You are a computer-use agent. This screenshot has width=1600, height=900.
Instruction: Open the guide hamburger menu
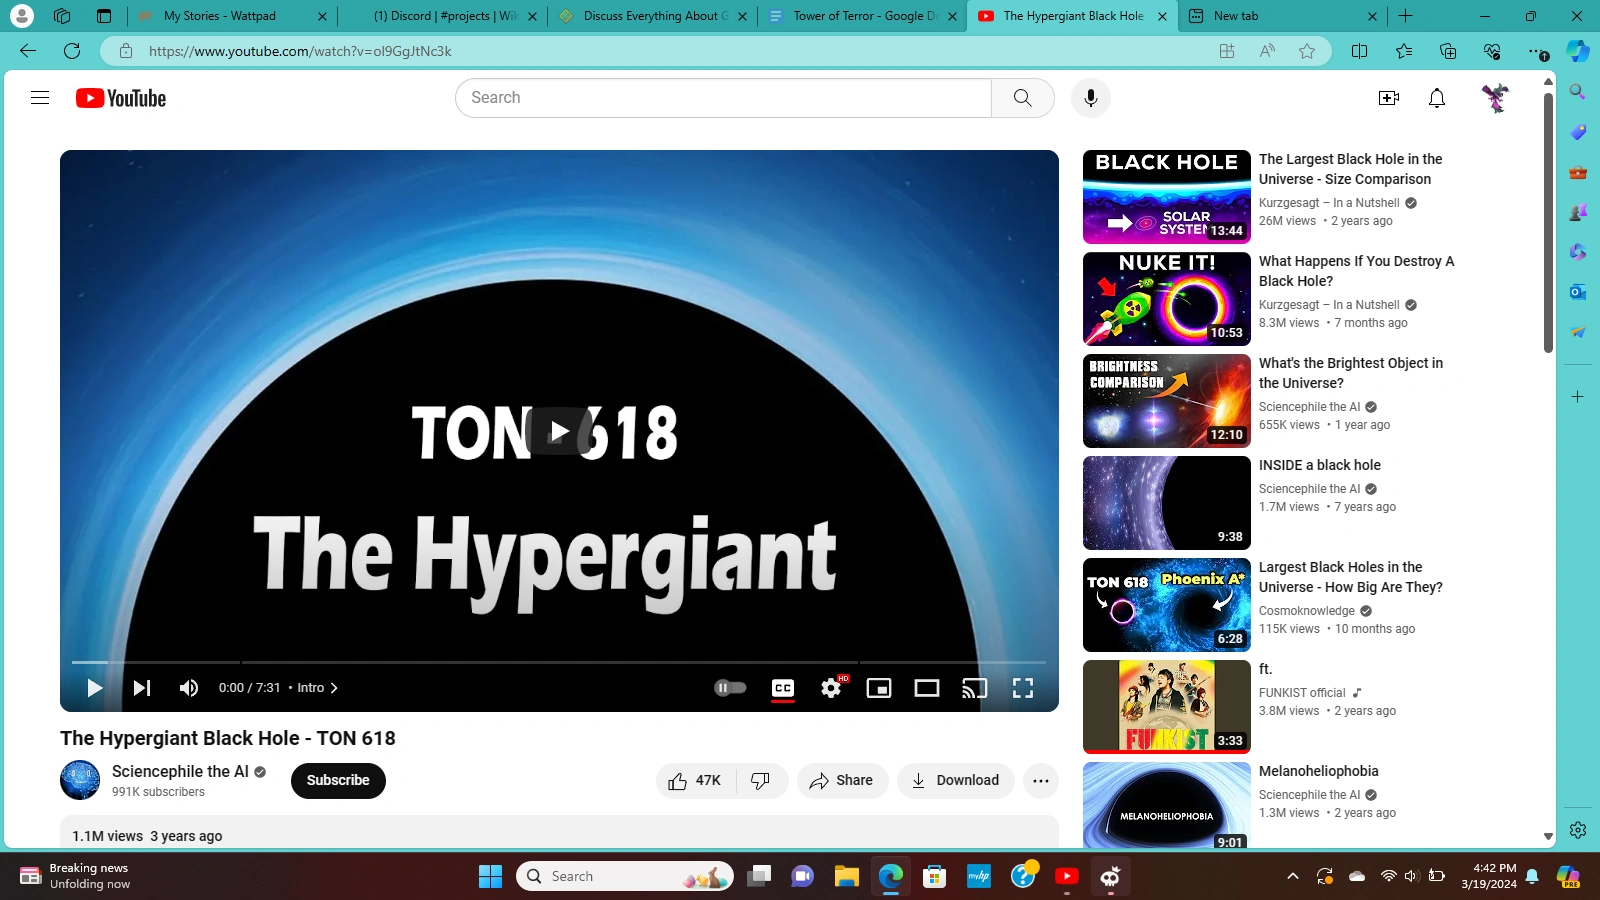tap(40, 97)
